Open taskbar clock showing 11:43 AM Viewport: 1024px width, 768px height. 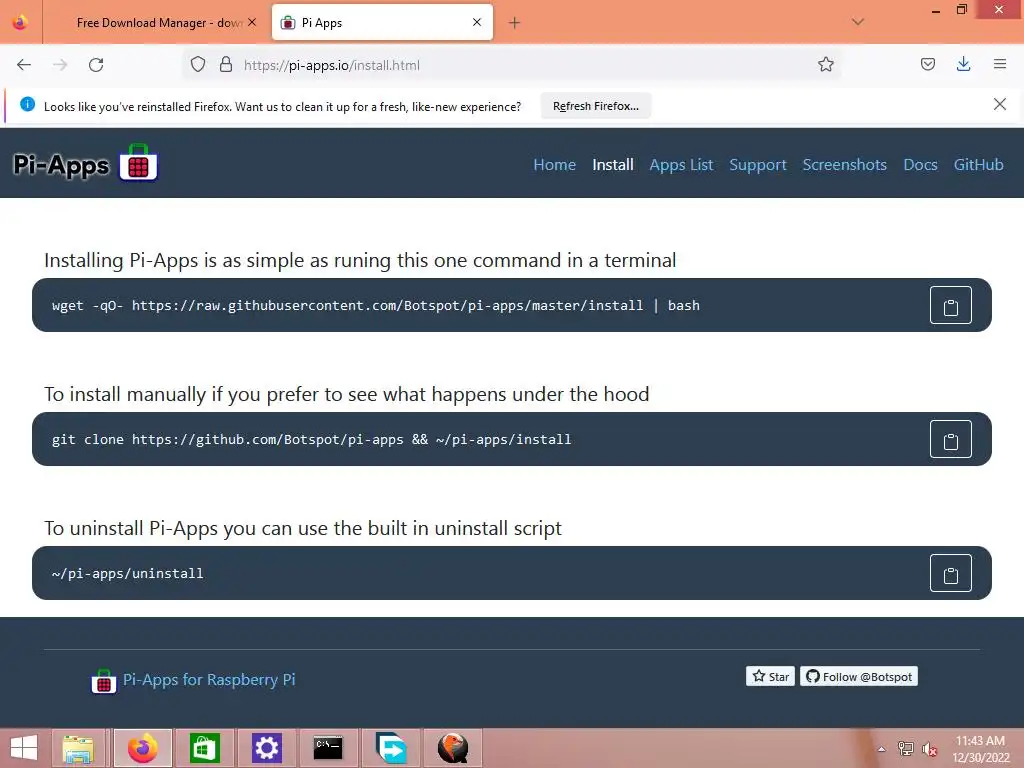coord(980,749)
